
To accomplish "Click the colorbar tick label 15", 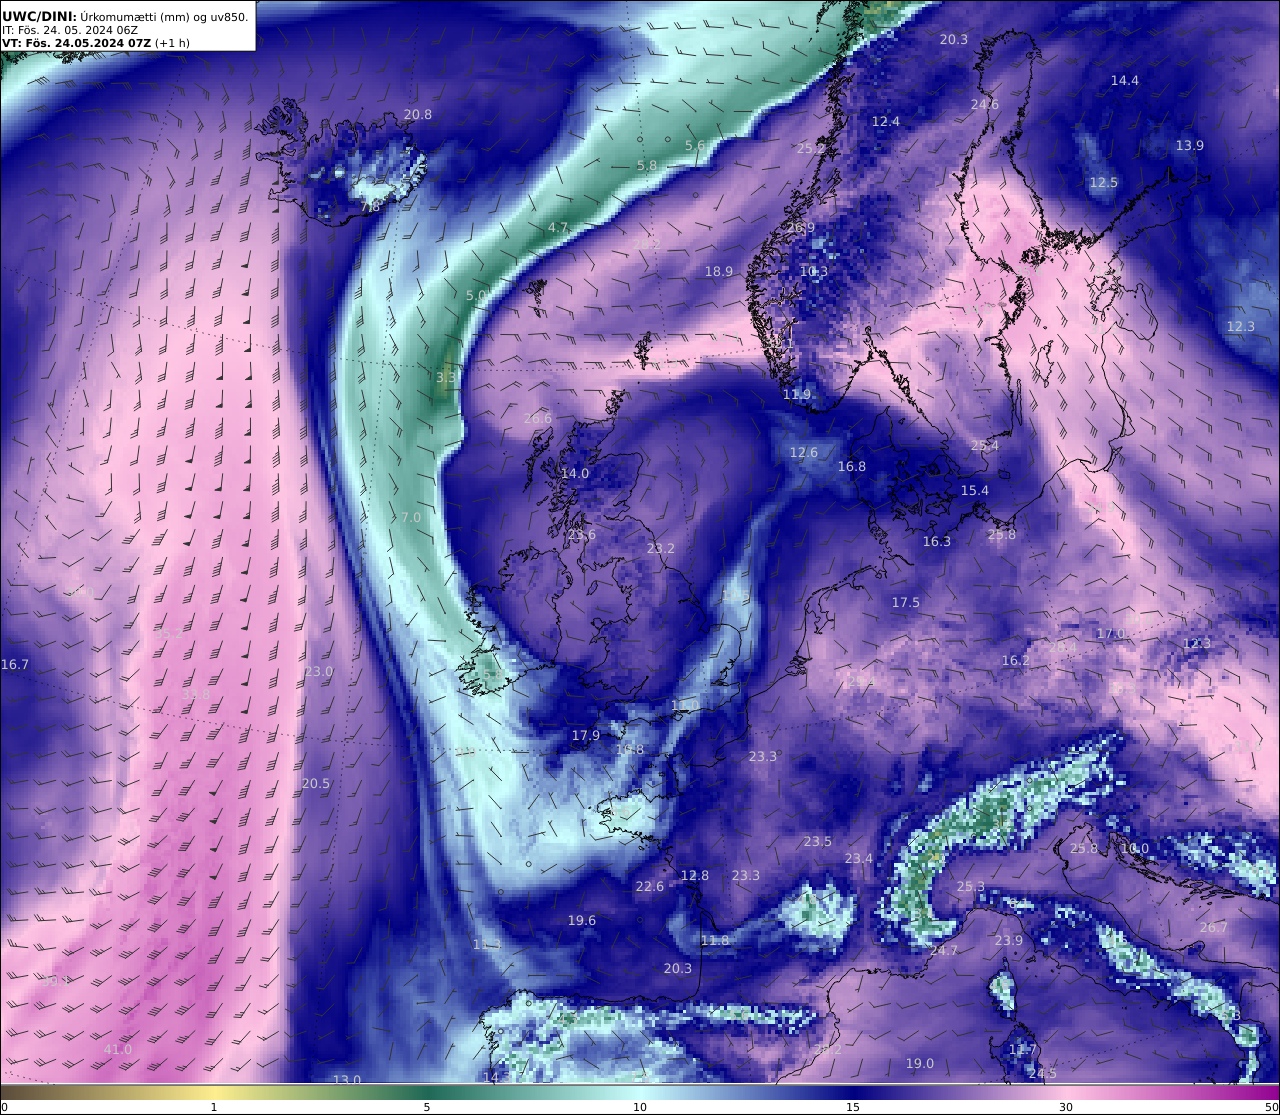I will tap(853, 1107).
